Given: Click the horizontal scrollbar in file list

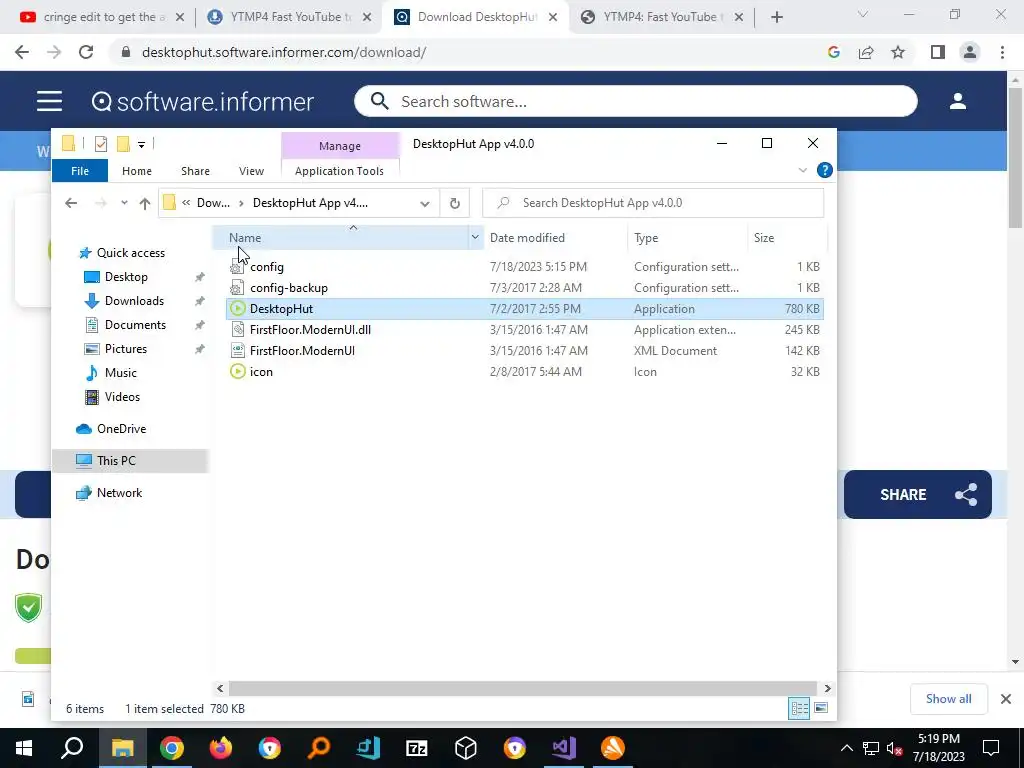Looking at the screenshot, I should point(523,688).
